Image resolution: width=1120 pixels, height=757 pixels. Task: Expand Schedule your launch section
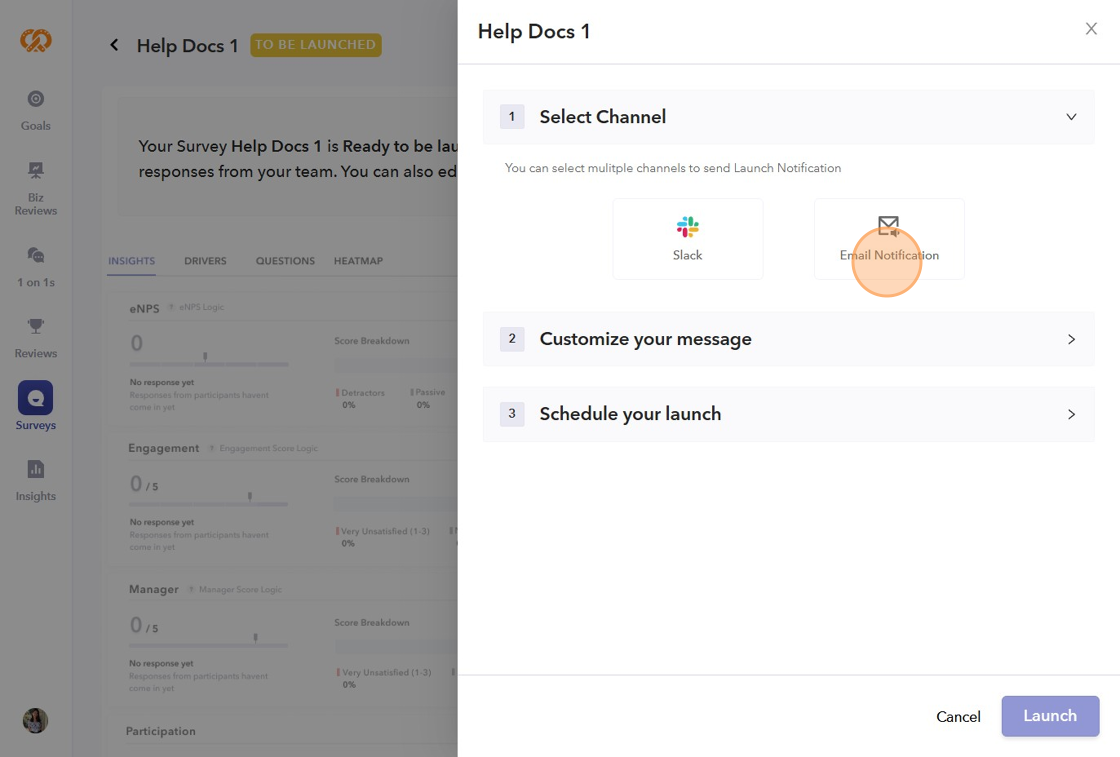(1071, 414)
